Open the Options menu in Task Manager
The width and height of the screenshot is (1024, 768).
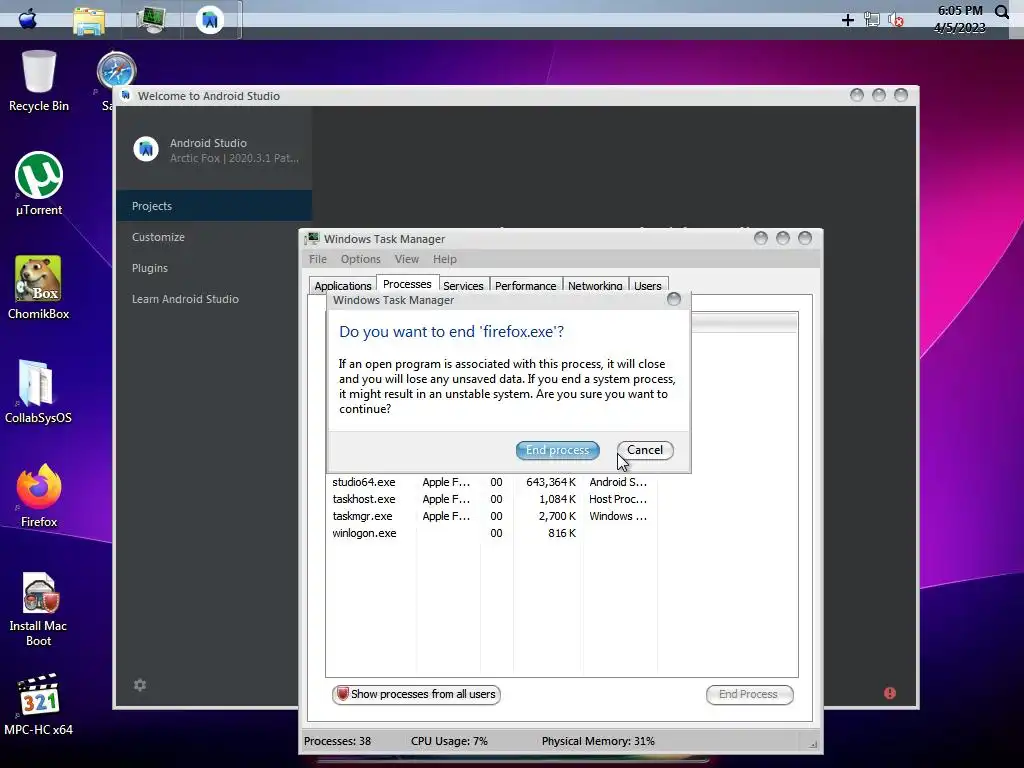click(360, 259)
